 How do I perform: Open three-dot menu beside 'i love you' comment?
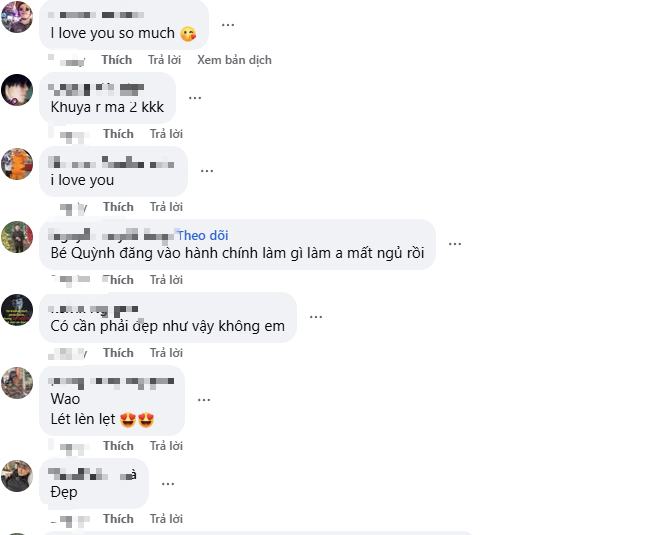click(x=207, y=170)
